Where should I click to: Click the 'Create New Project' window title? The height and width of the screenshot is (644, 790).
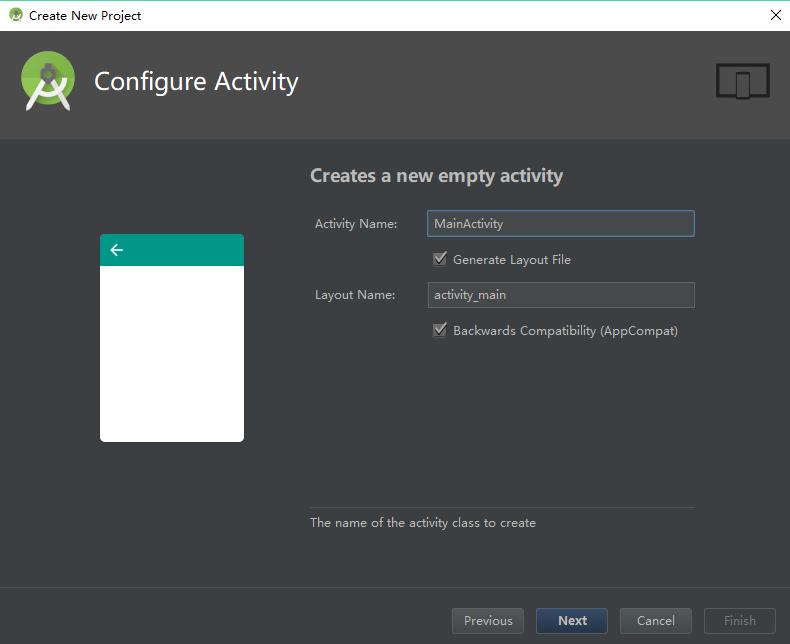tap(85, 16)
